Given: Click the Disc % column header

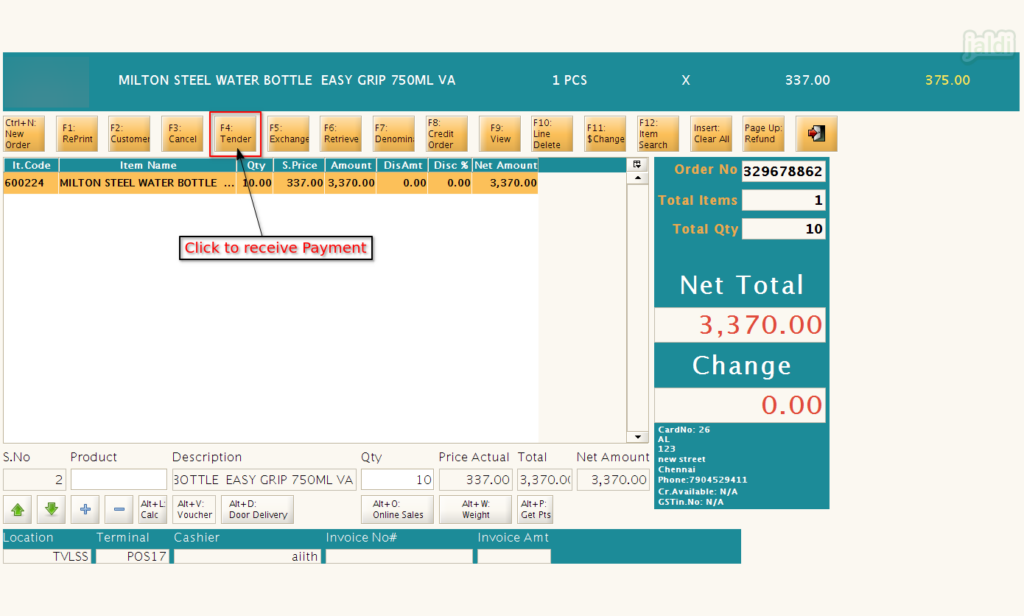Looking at the screenshot, I should tap(451, 165).
